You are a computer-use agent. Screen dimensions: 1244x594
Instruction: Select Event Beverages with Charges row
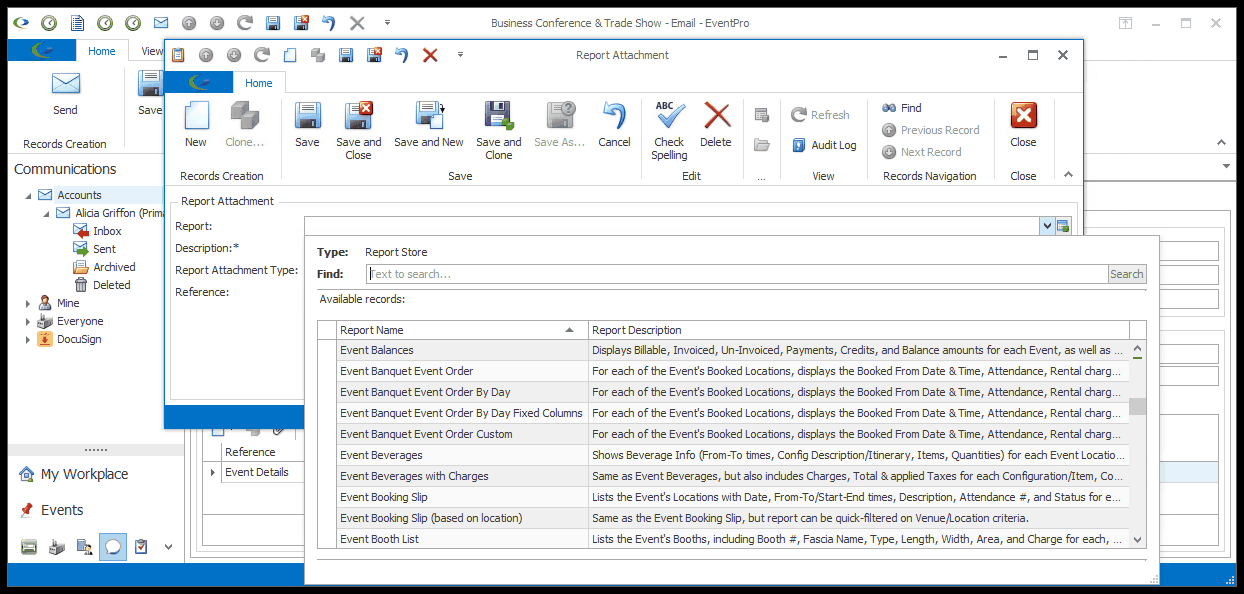point(733,476)
